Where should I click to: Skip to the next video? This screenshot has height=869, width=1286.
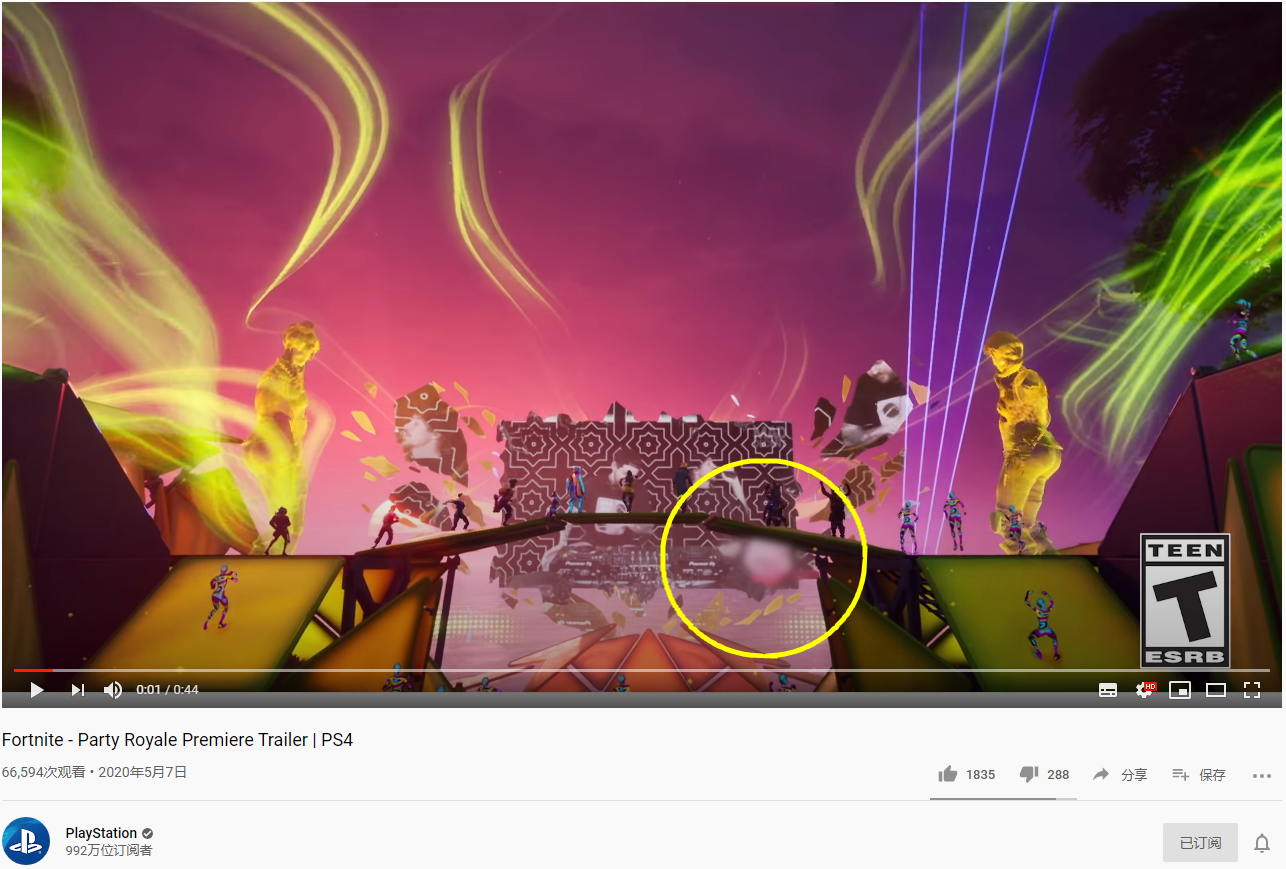[78, 690]
